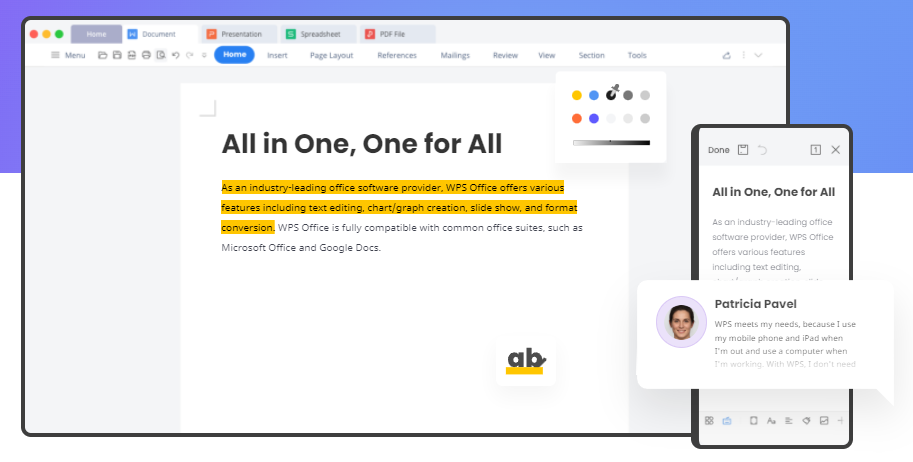Screen dimensions: 913x462
Task: Collapse the ribbon with the chevron arrow
Action: [x=758, y=55]
